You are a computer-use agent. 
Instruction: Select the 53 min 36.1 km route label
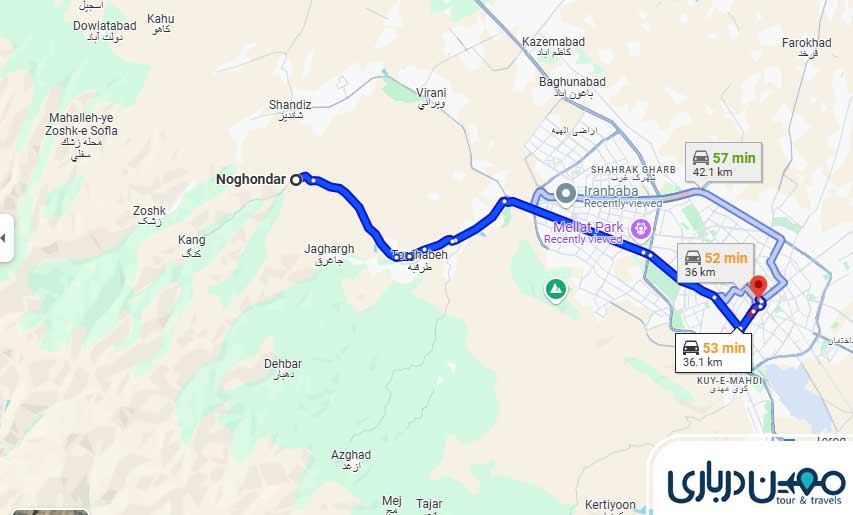714,353
